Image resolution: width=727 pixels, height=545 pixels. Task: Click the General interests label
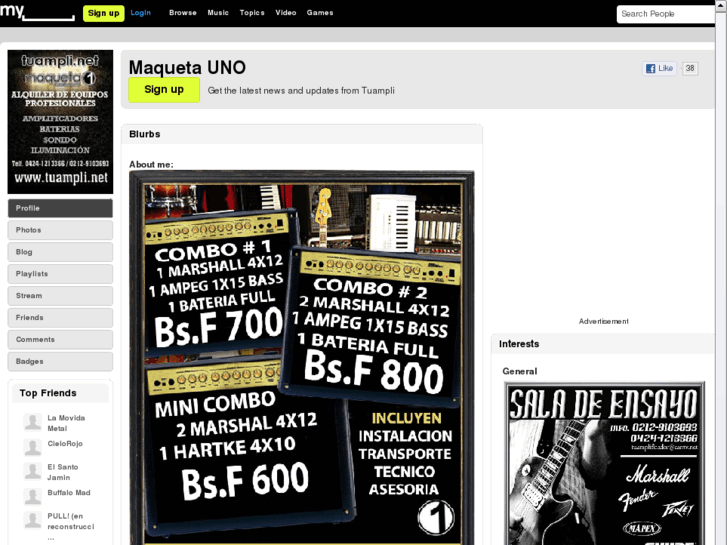click(519, 371)
